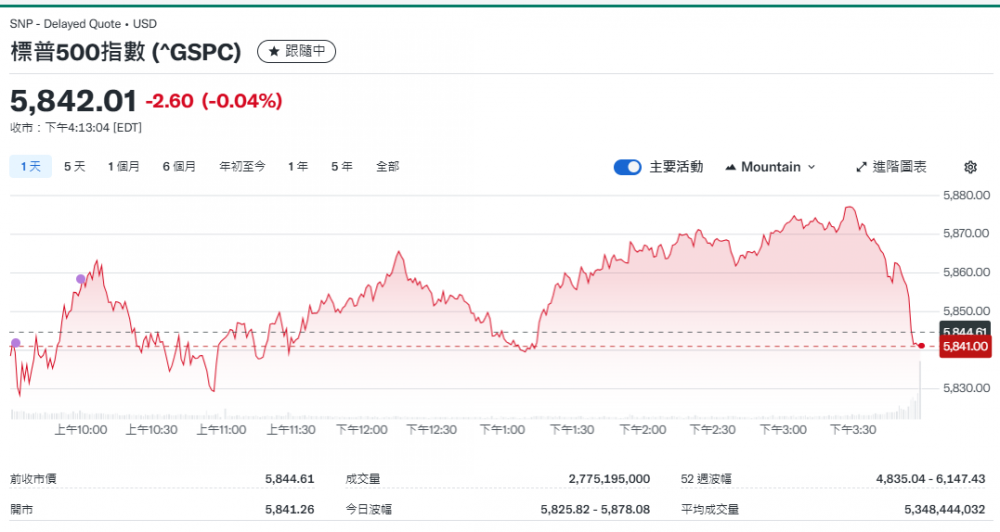Select the 1天 time range tab
Image resolution: width=1000 pixels, height=532 pixels.
30,167
